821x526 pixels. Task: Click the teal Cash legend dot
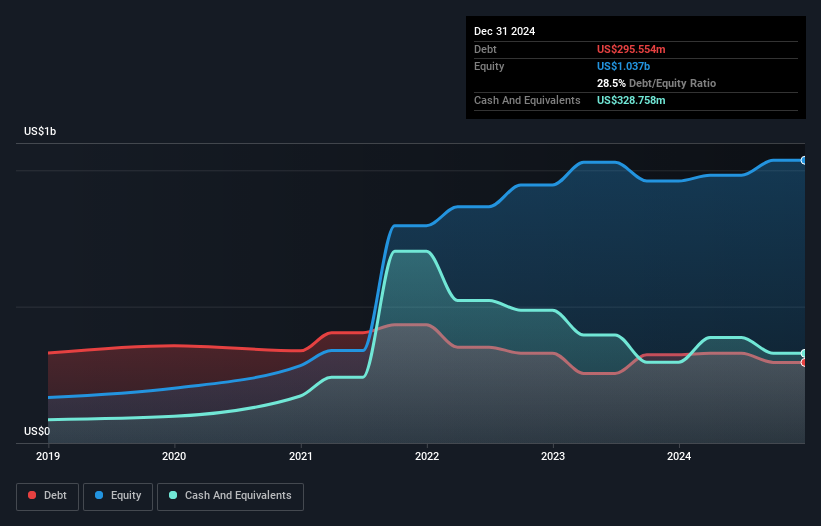[173, 495]
